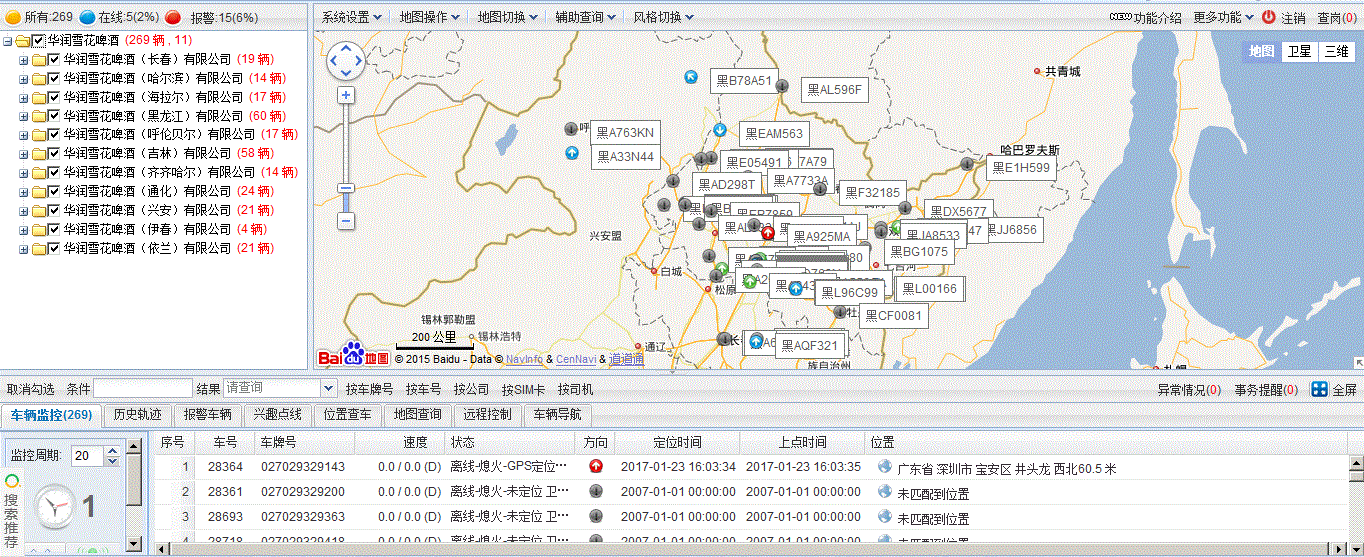The image size is (1364, 557).
Task: Click the 按车牌号 search link
Action: click(369, 389)
